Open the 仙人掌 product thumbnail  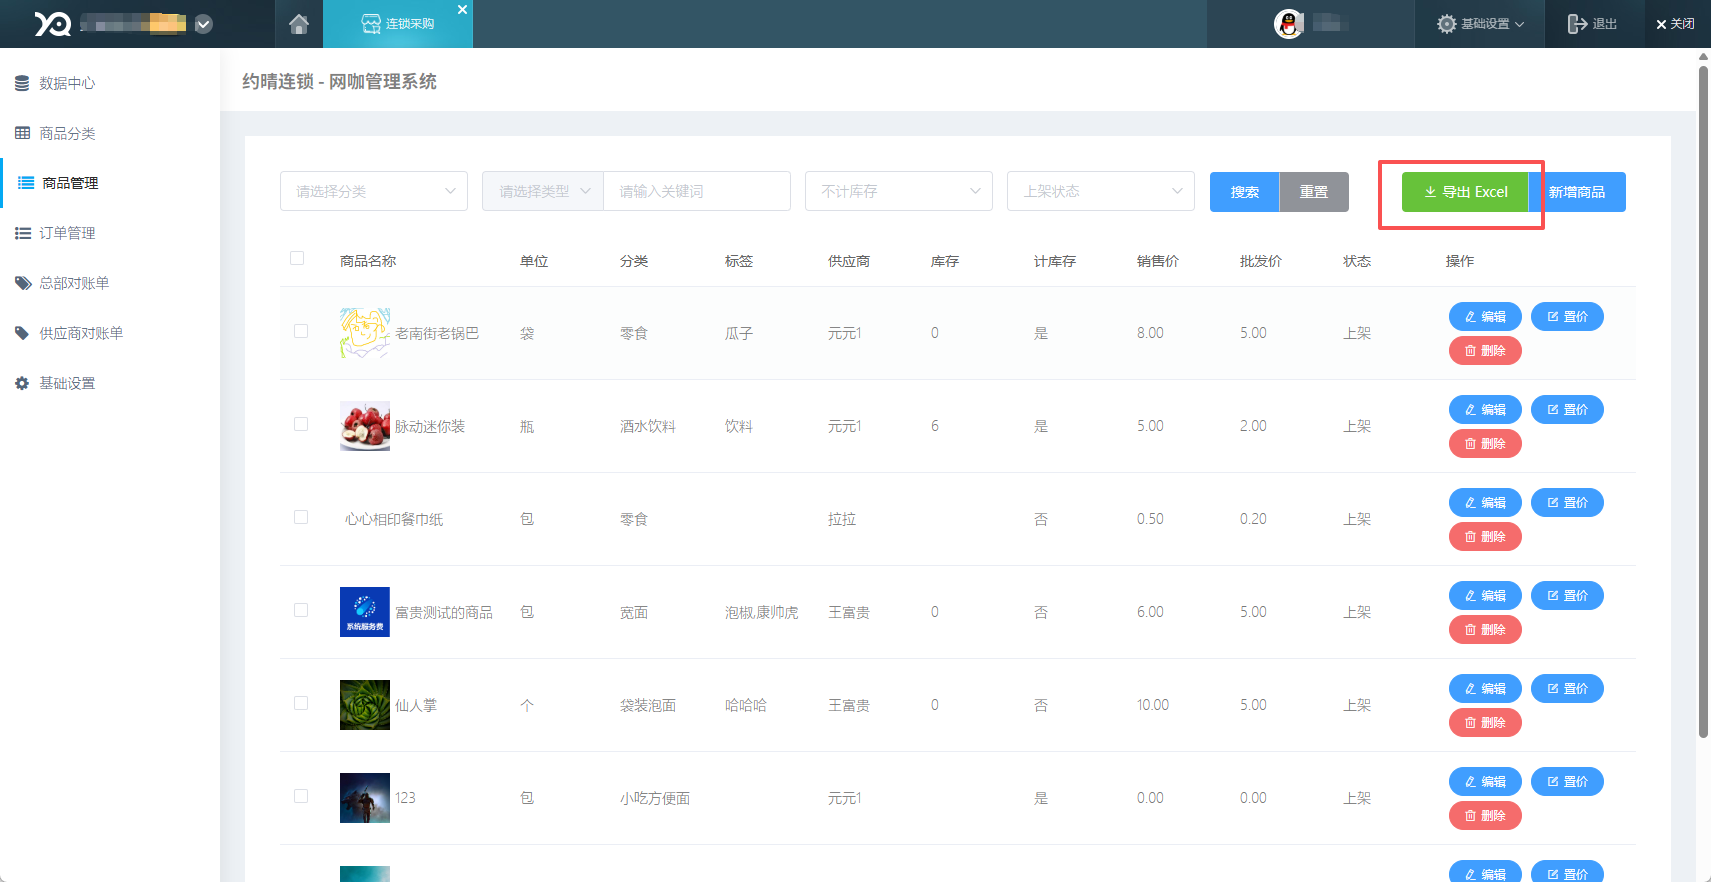coord(365,705)
